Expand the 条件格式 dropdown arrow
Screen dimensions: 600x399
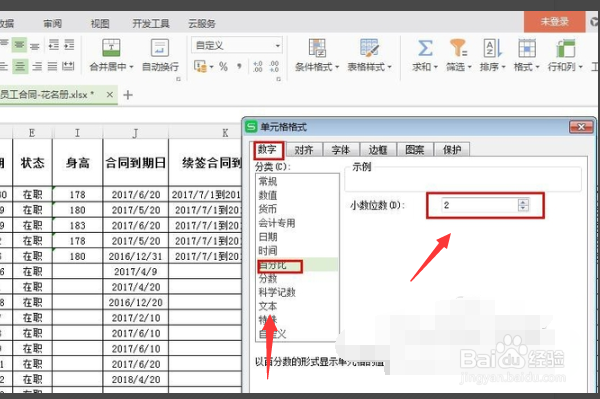[337, 67]
